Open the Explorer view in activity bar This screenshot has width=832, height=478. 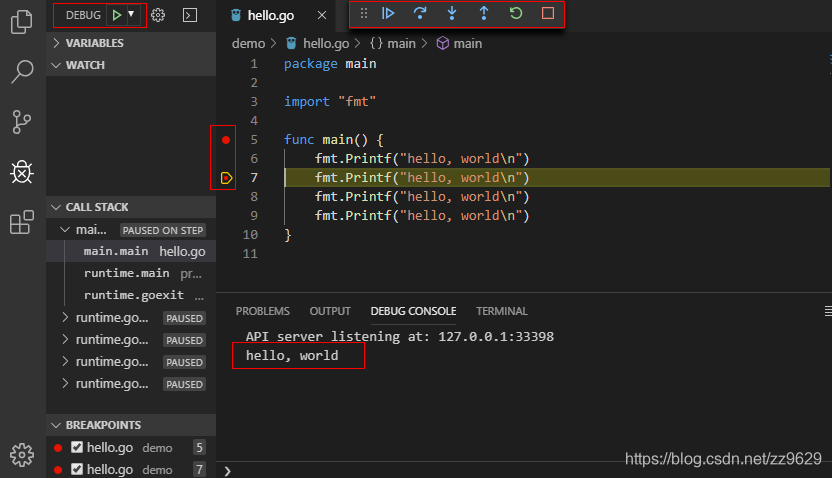pyautogui.click(x=22, y=22)
